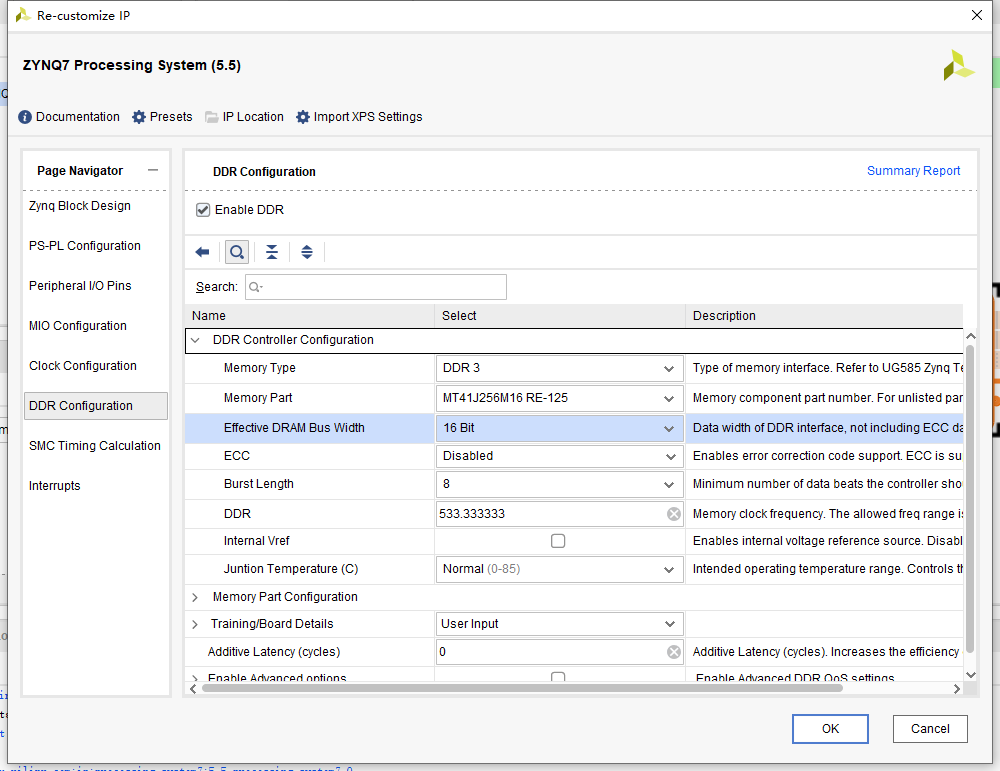Select DDR Configuration page

(96, 406)
